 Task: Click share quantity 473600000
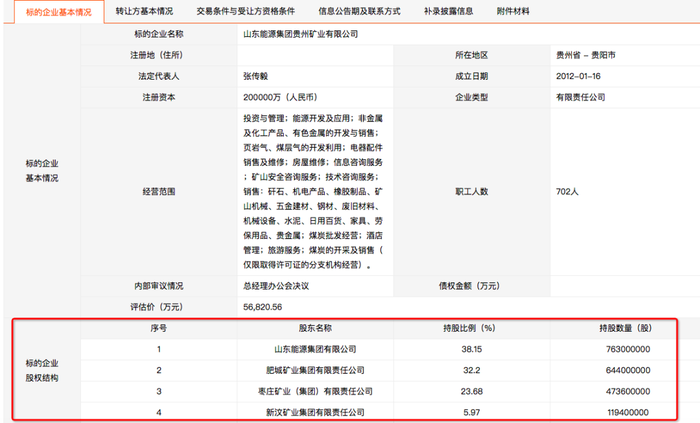(x=628, y=391)
